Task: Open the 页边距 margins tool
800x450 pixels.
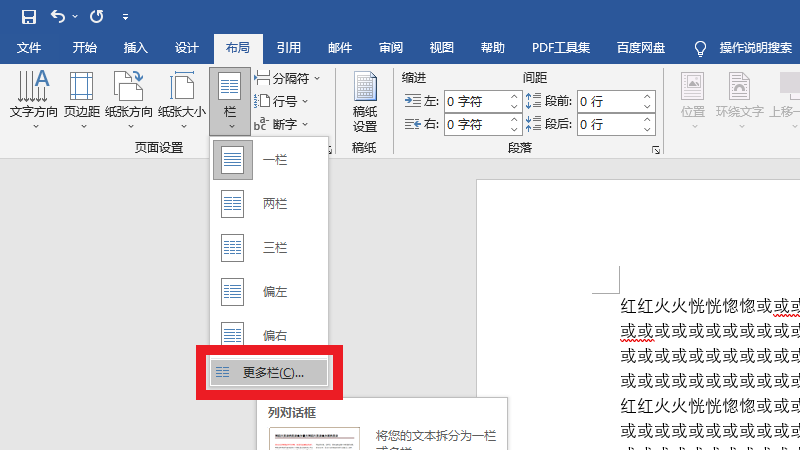Action: tap(82, 99)
